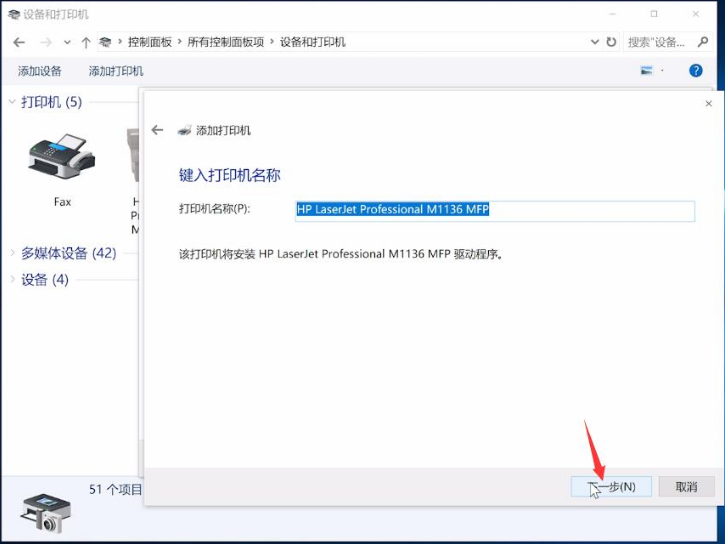Collapse the 打印机 (5) group
The width and height of the screenshot is (725, 544).
(x=13, y=102)
